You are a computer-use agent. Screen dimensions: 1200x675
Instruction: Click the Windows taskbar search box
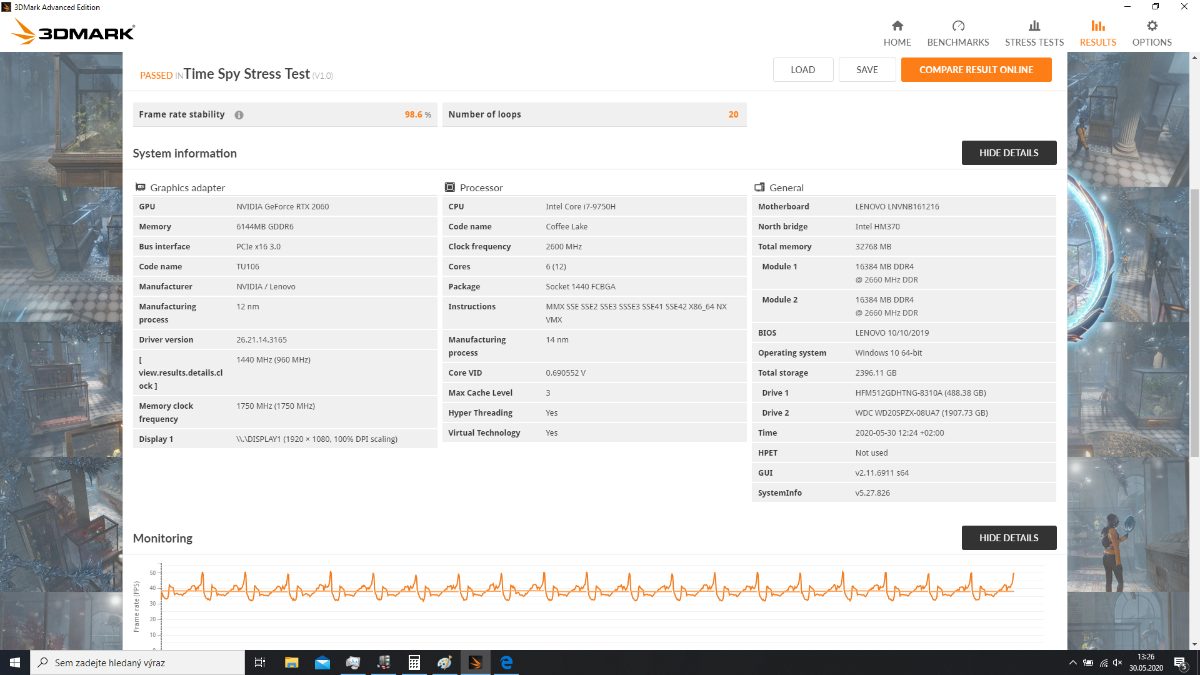click(x=138, y=662)
